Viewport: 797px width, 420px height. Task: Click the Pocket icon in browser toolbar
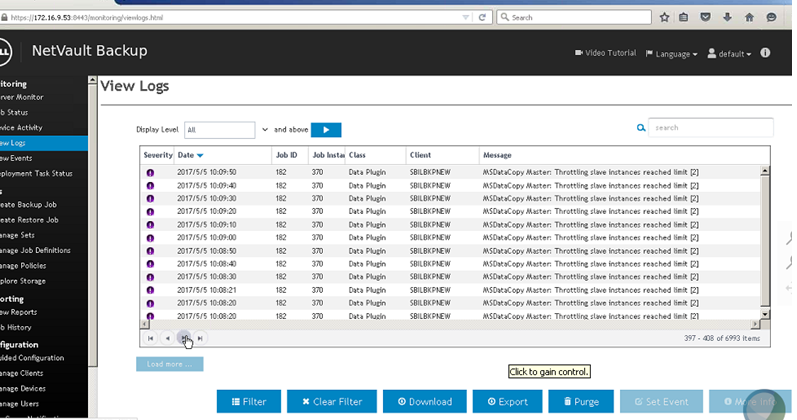click(706, 17)
